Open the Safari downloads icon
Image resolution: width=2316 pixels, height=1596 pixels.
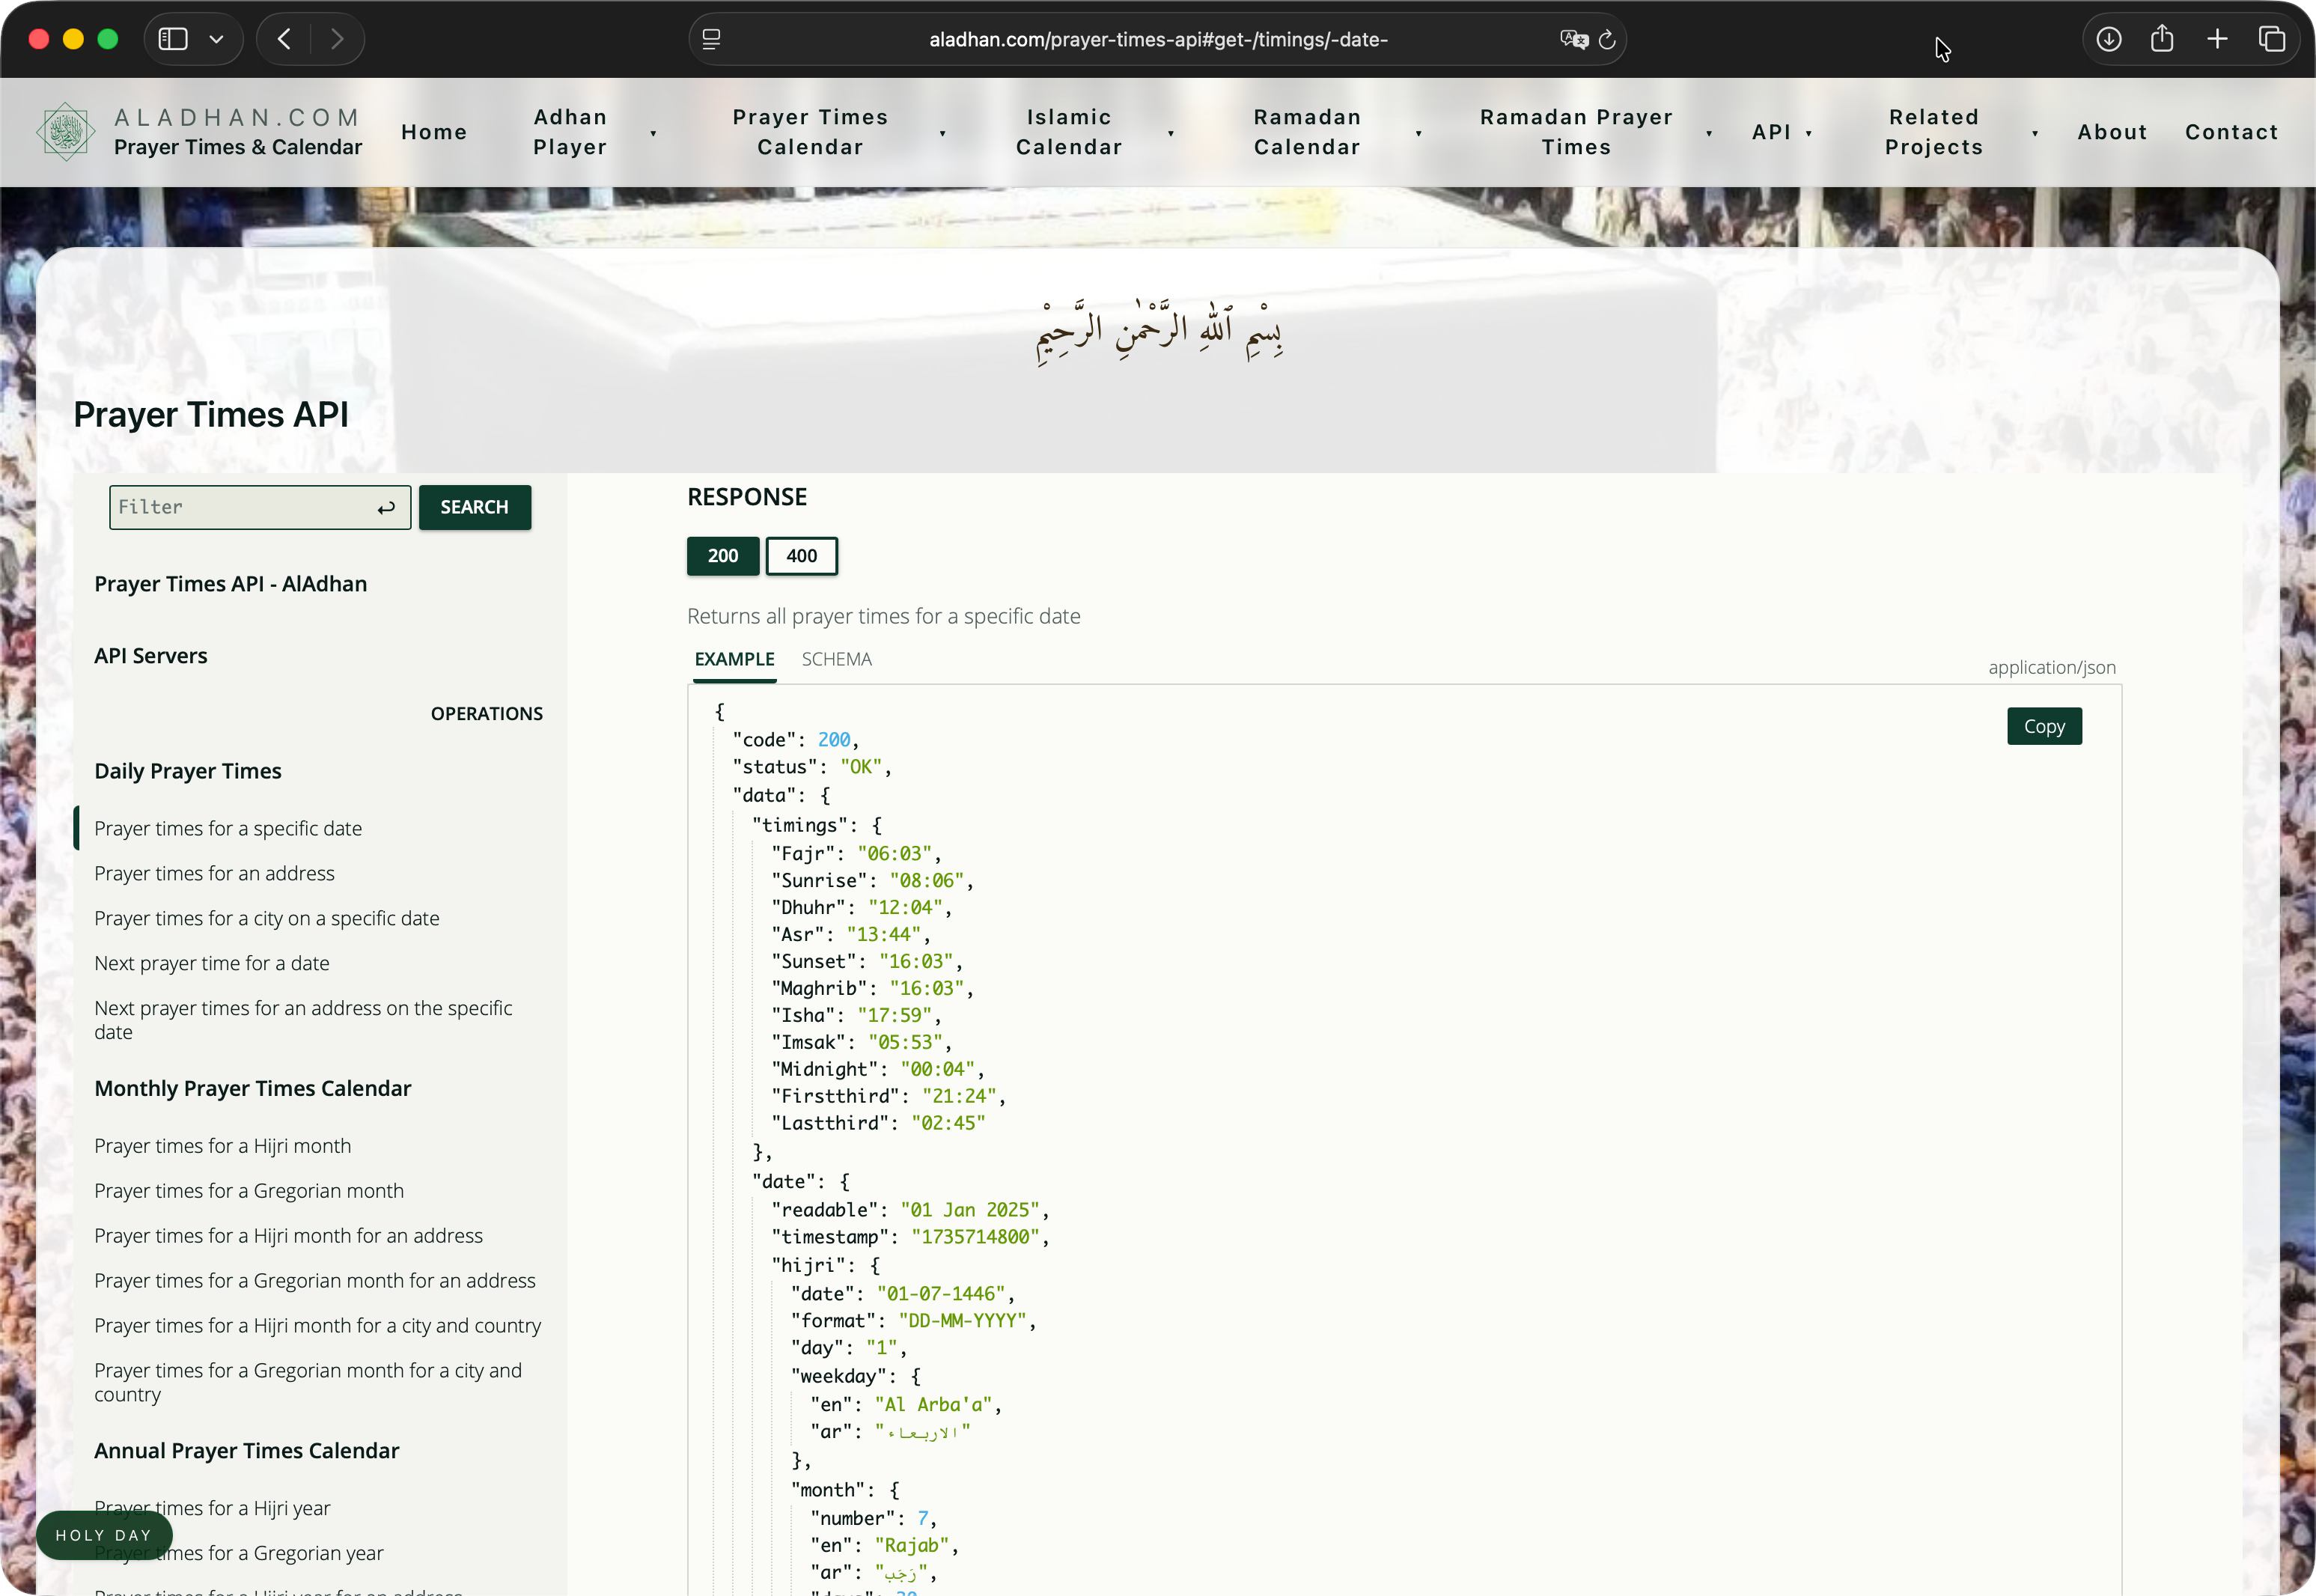(x=2109, y=39)
